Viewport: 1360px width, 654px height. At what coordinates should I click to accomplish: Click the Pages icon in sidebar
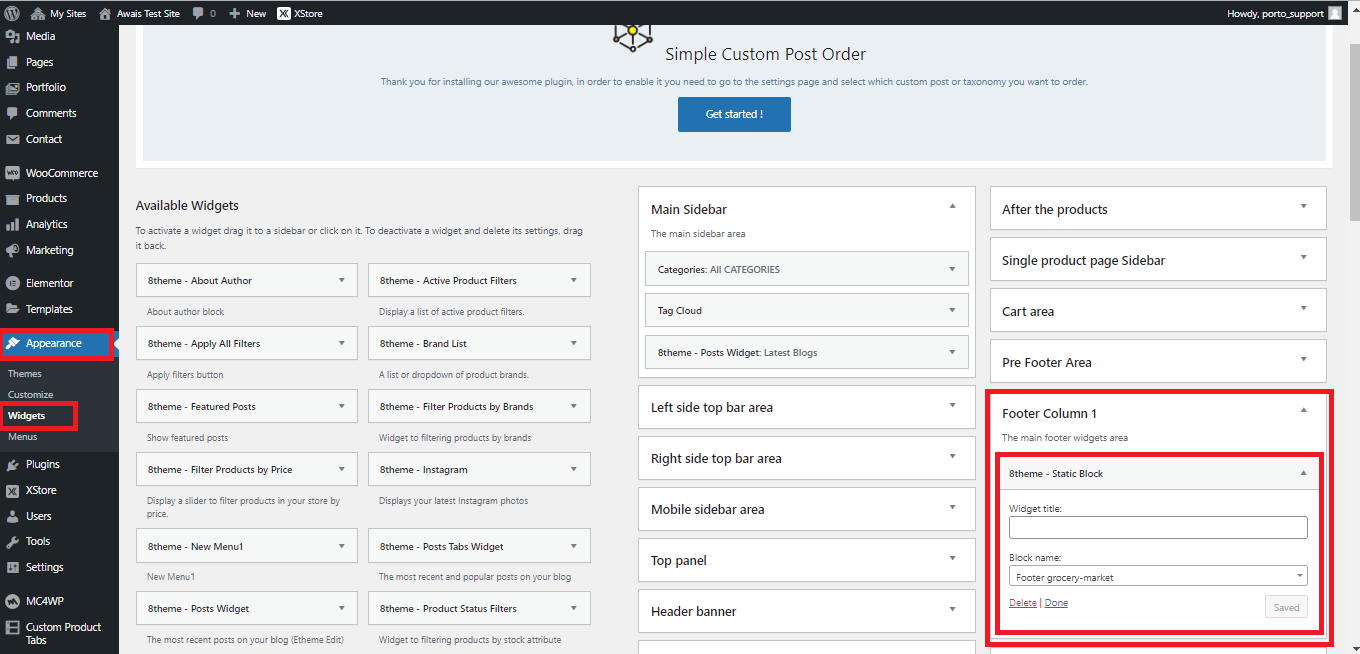point(13,62)
